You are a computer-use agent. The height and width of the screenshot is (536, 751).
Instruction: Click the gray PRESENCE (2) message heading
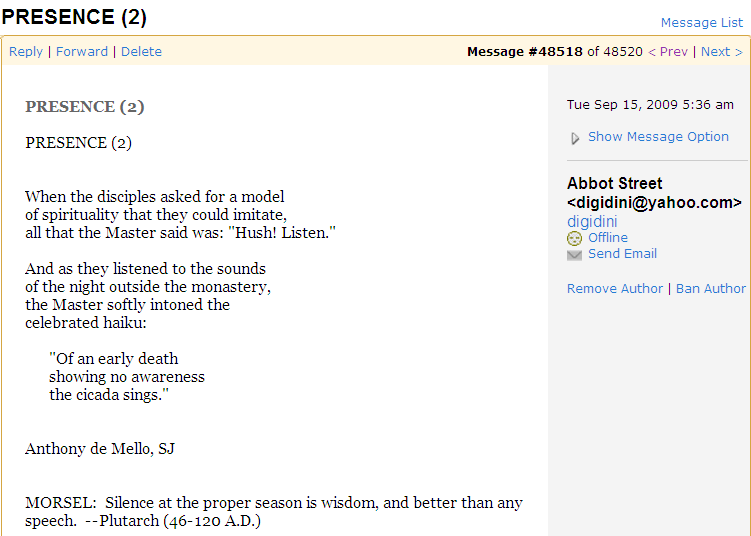85,106
